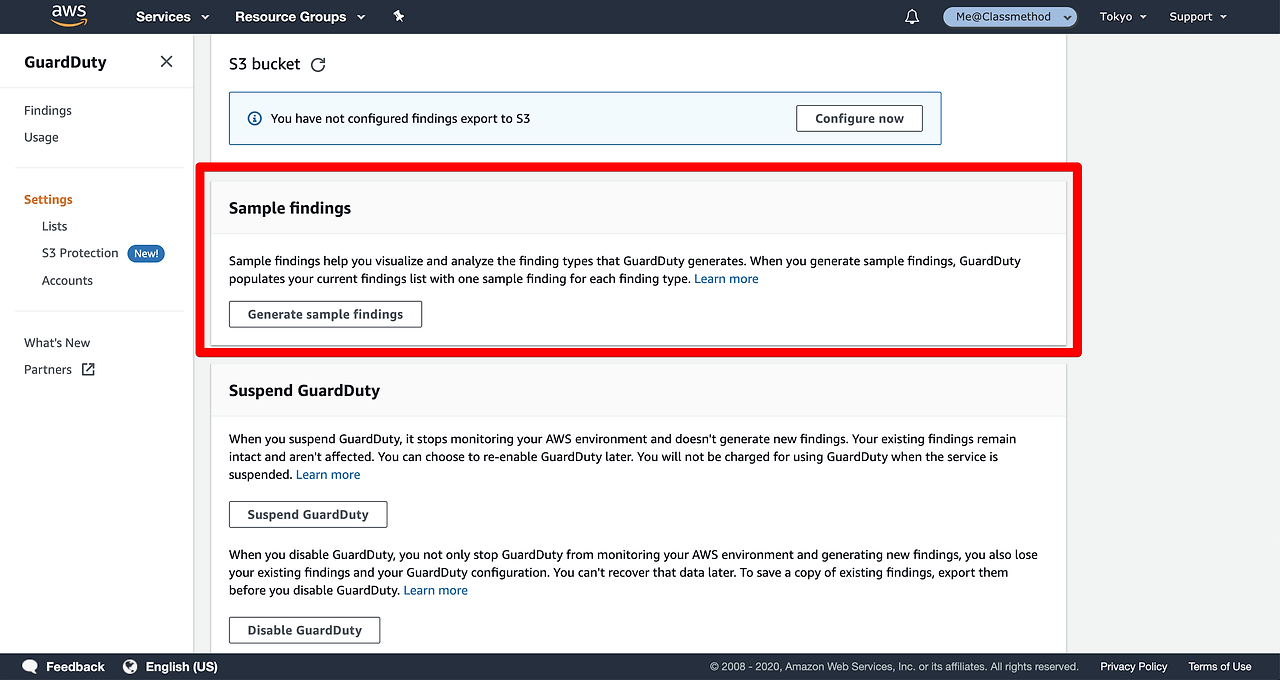Select Settings in the sidebar
1280x680 pixels.
[x=48, y=200]
